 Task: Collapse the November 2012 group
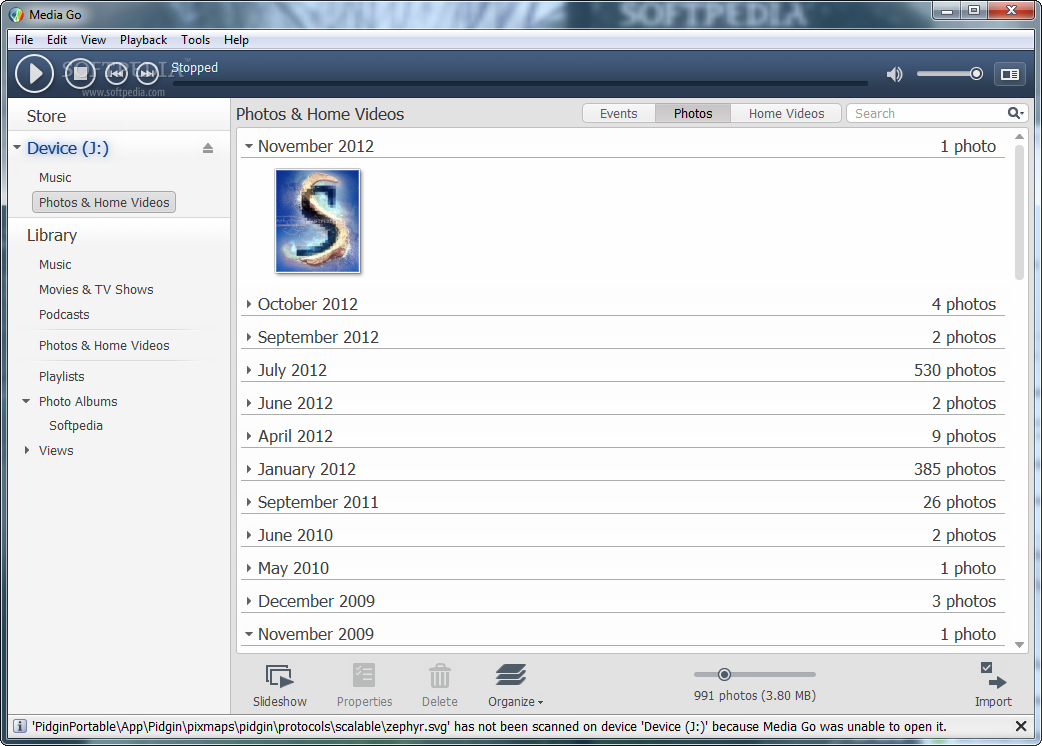(249, 146)
